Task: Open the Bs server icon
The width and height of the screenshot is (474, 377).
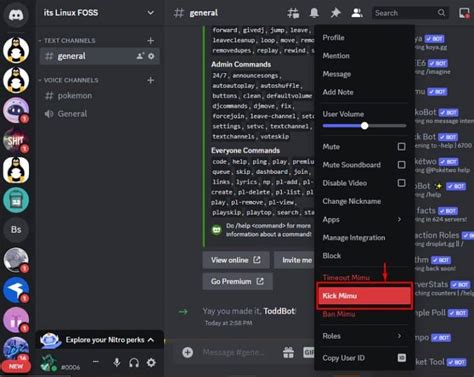Action: pyautogui.click(x=16, y=230)
